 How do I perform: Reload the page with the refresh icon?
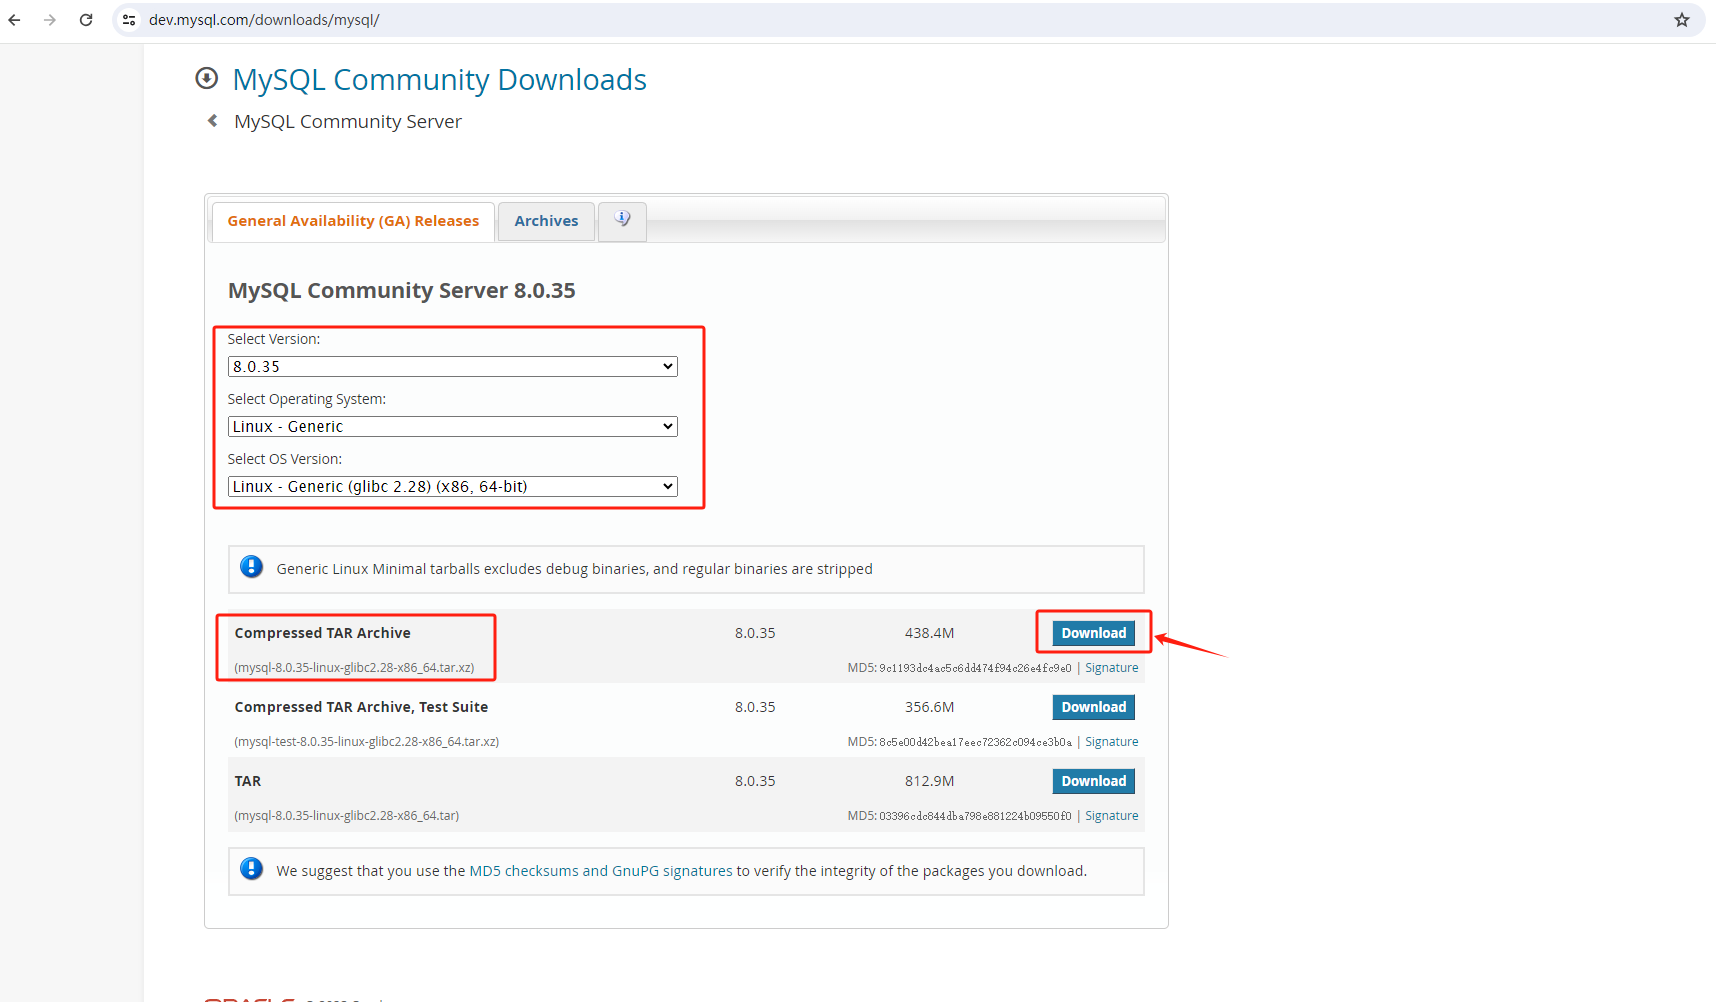point(86,20)
